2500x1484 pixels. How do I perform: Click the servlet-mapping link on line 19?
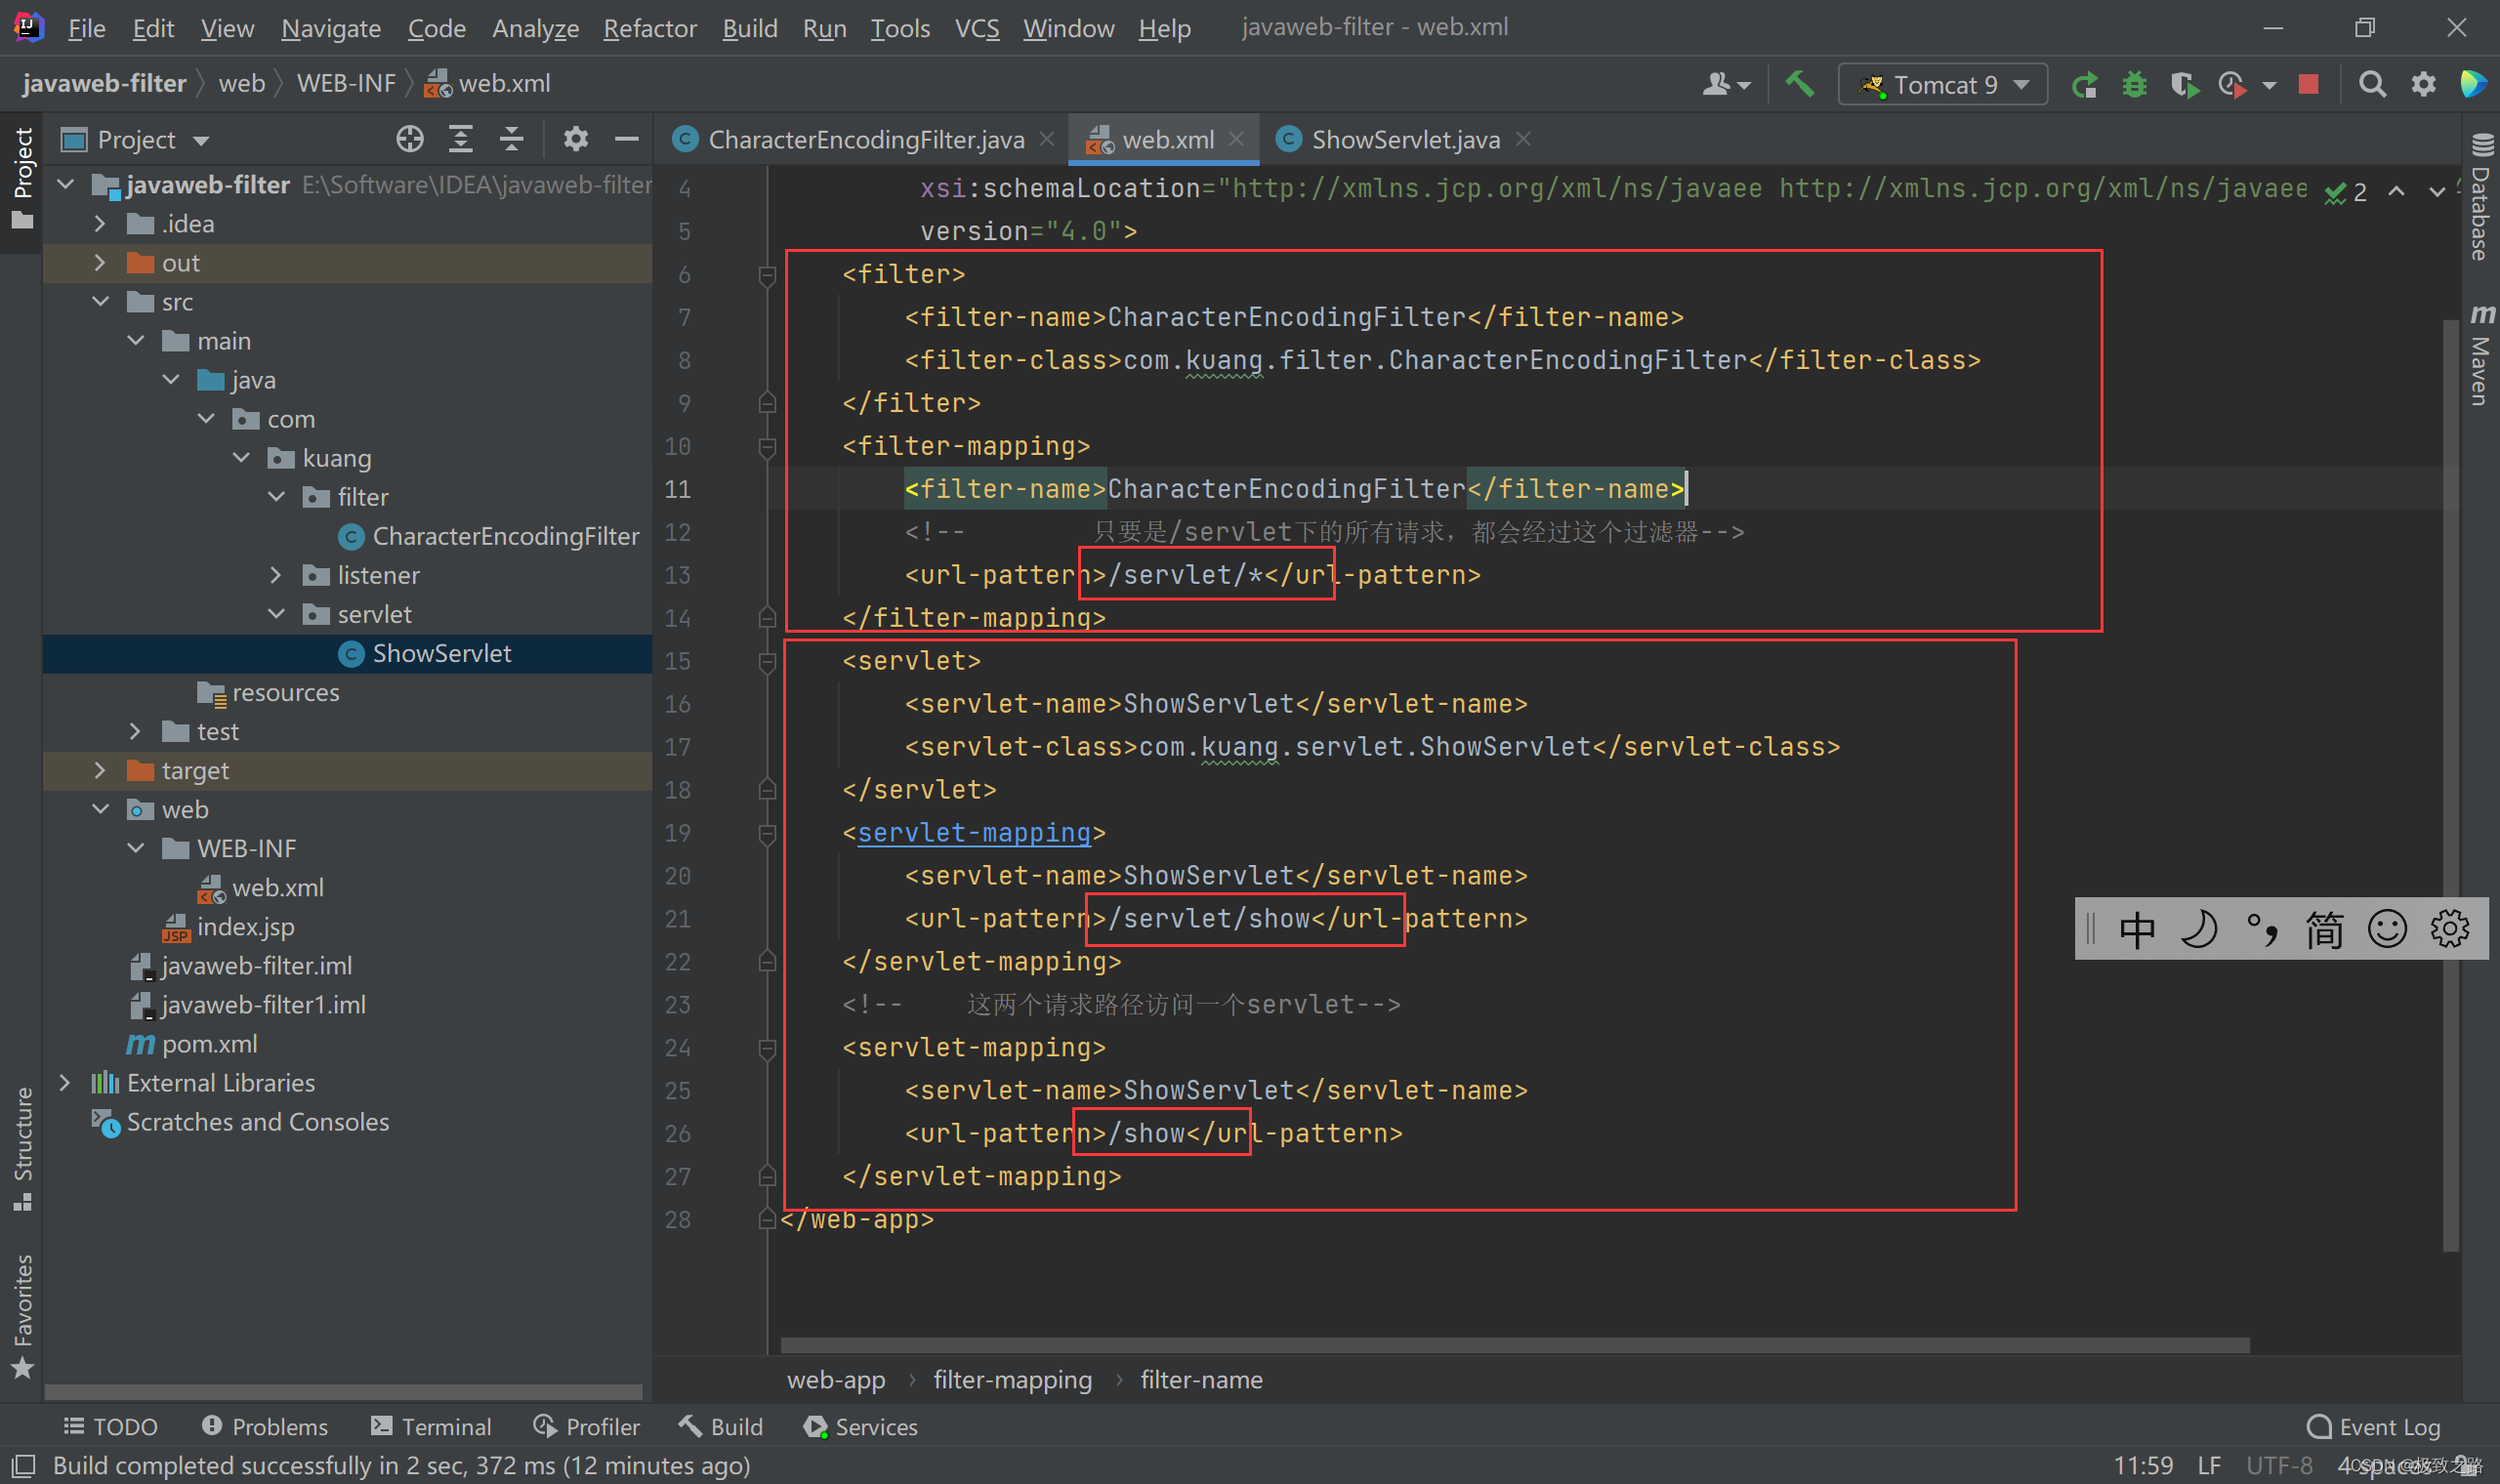pos(974,833)
